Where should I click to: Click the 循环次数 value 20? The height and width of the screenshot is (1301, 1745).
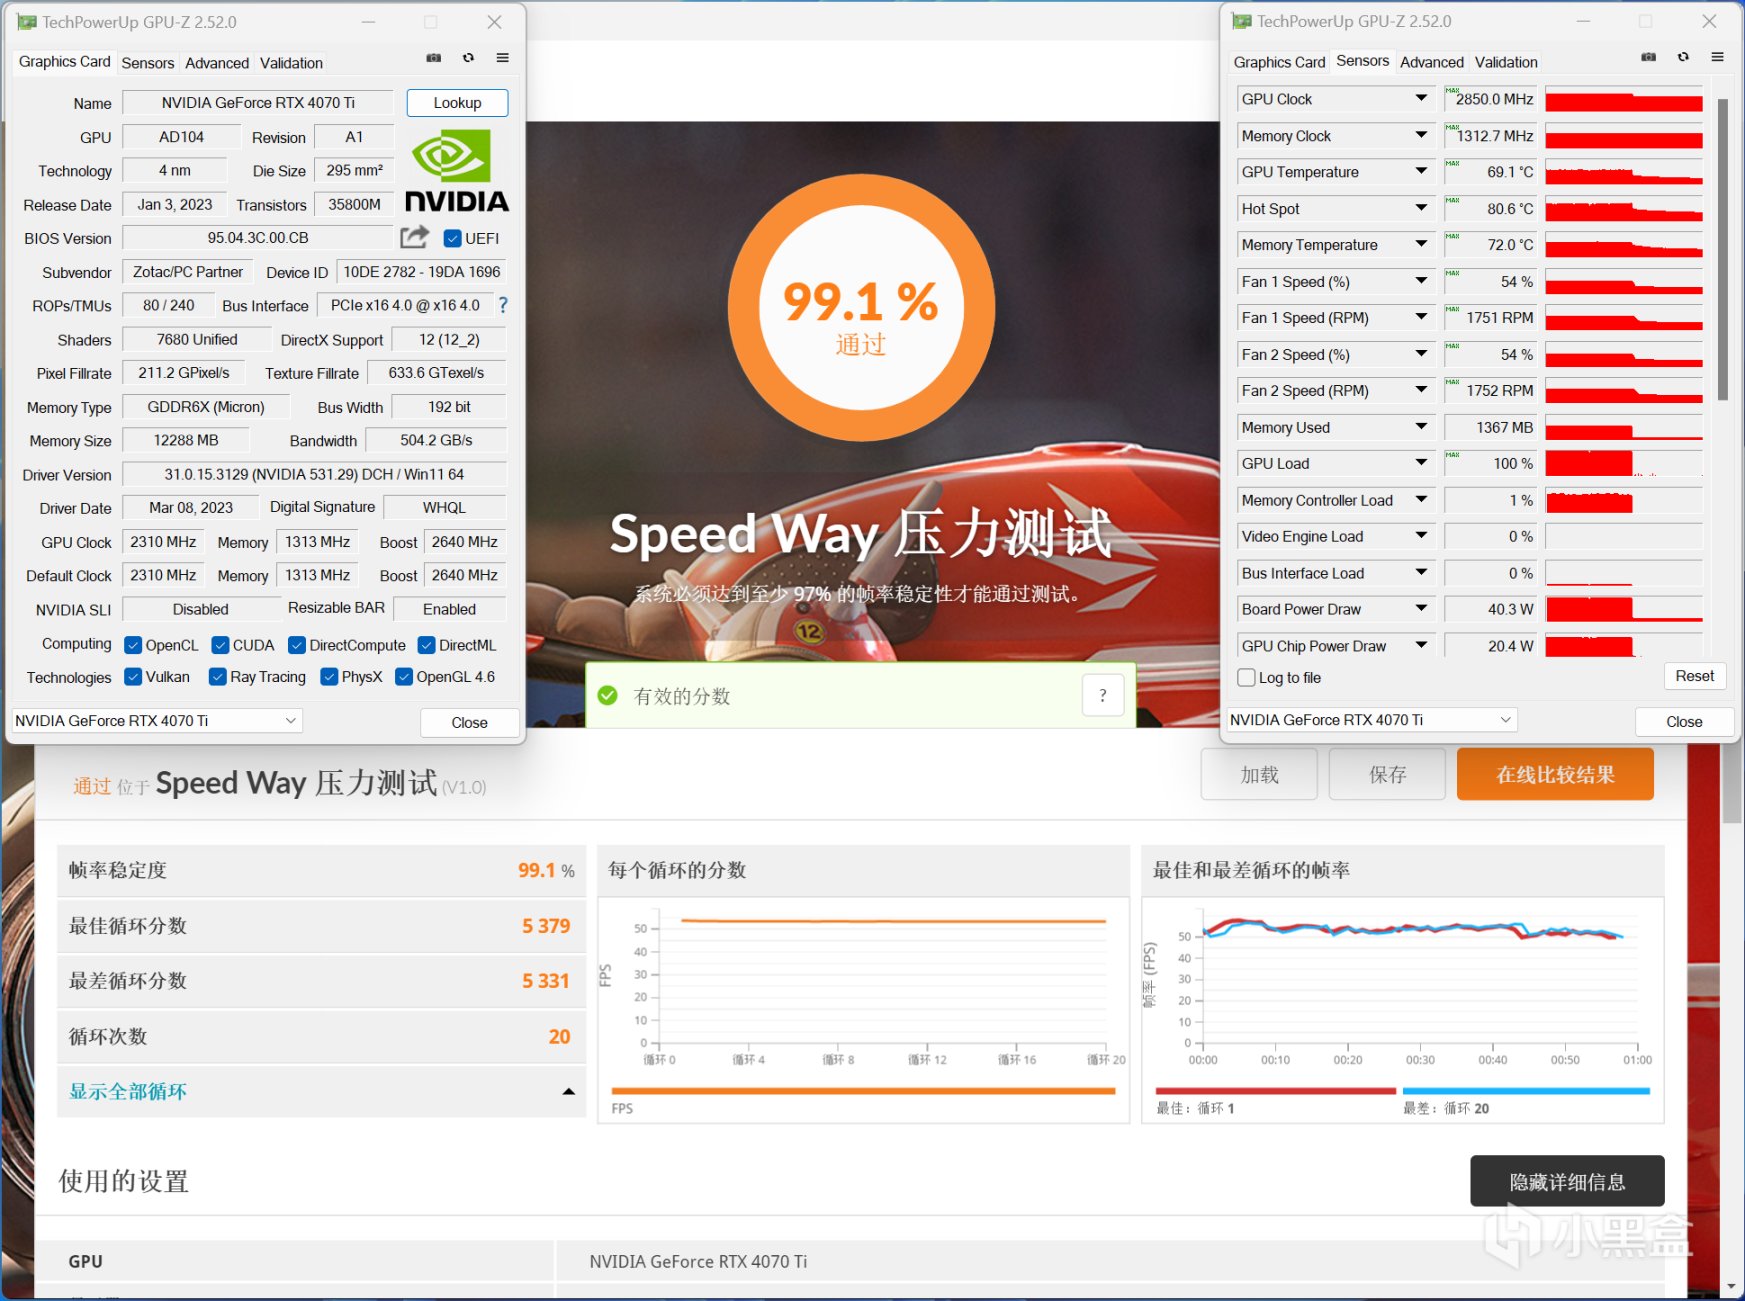point(559,1037)
